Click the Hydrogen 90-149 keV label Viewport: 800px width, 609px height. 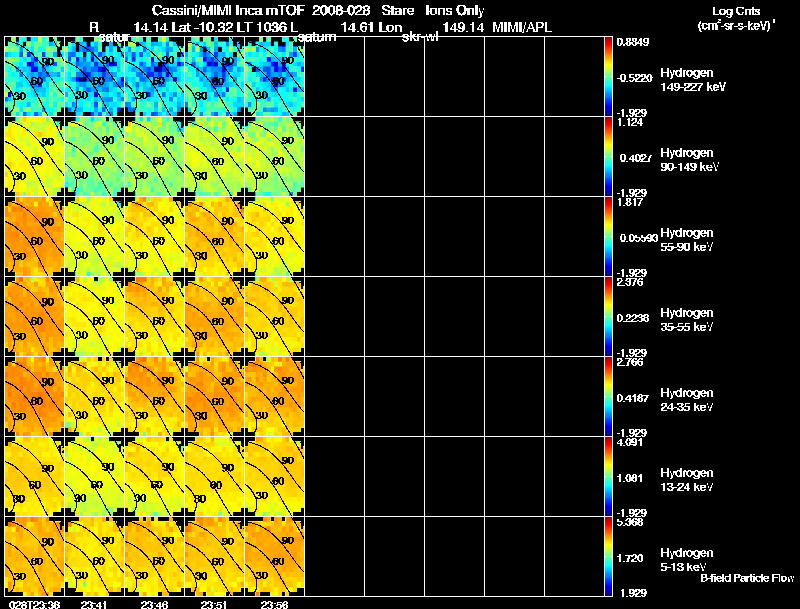pos(689,160)
